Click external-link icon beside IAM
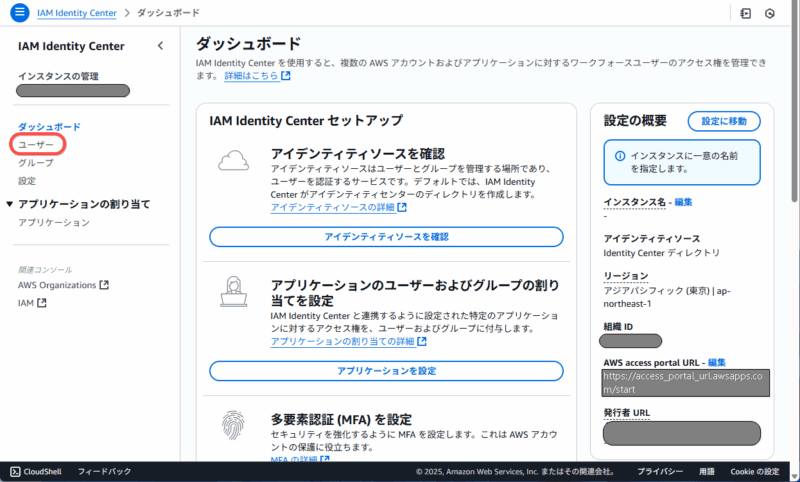 click(42, 302)
